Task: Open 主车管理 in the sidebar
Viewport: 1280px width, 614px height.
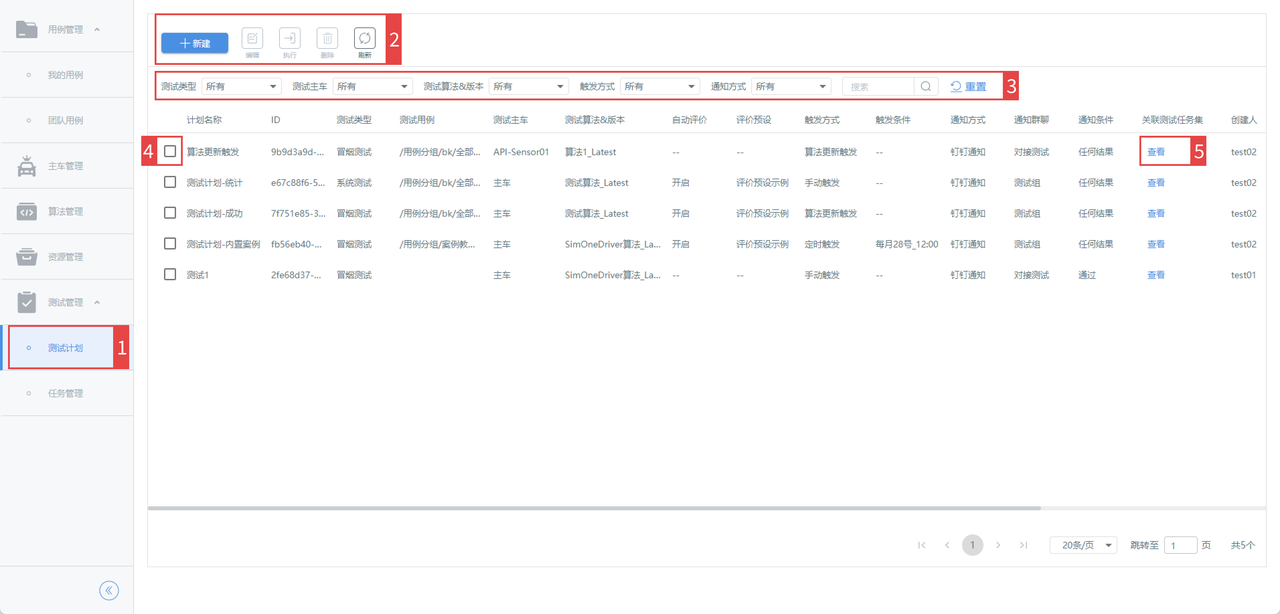Action: [x=66, y=166]
